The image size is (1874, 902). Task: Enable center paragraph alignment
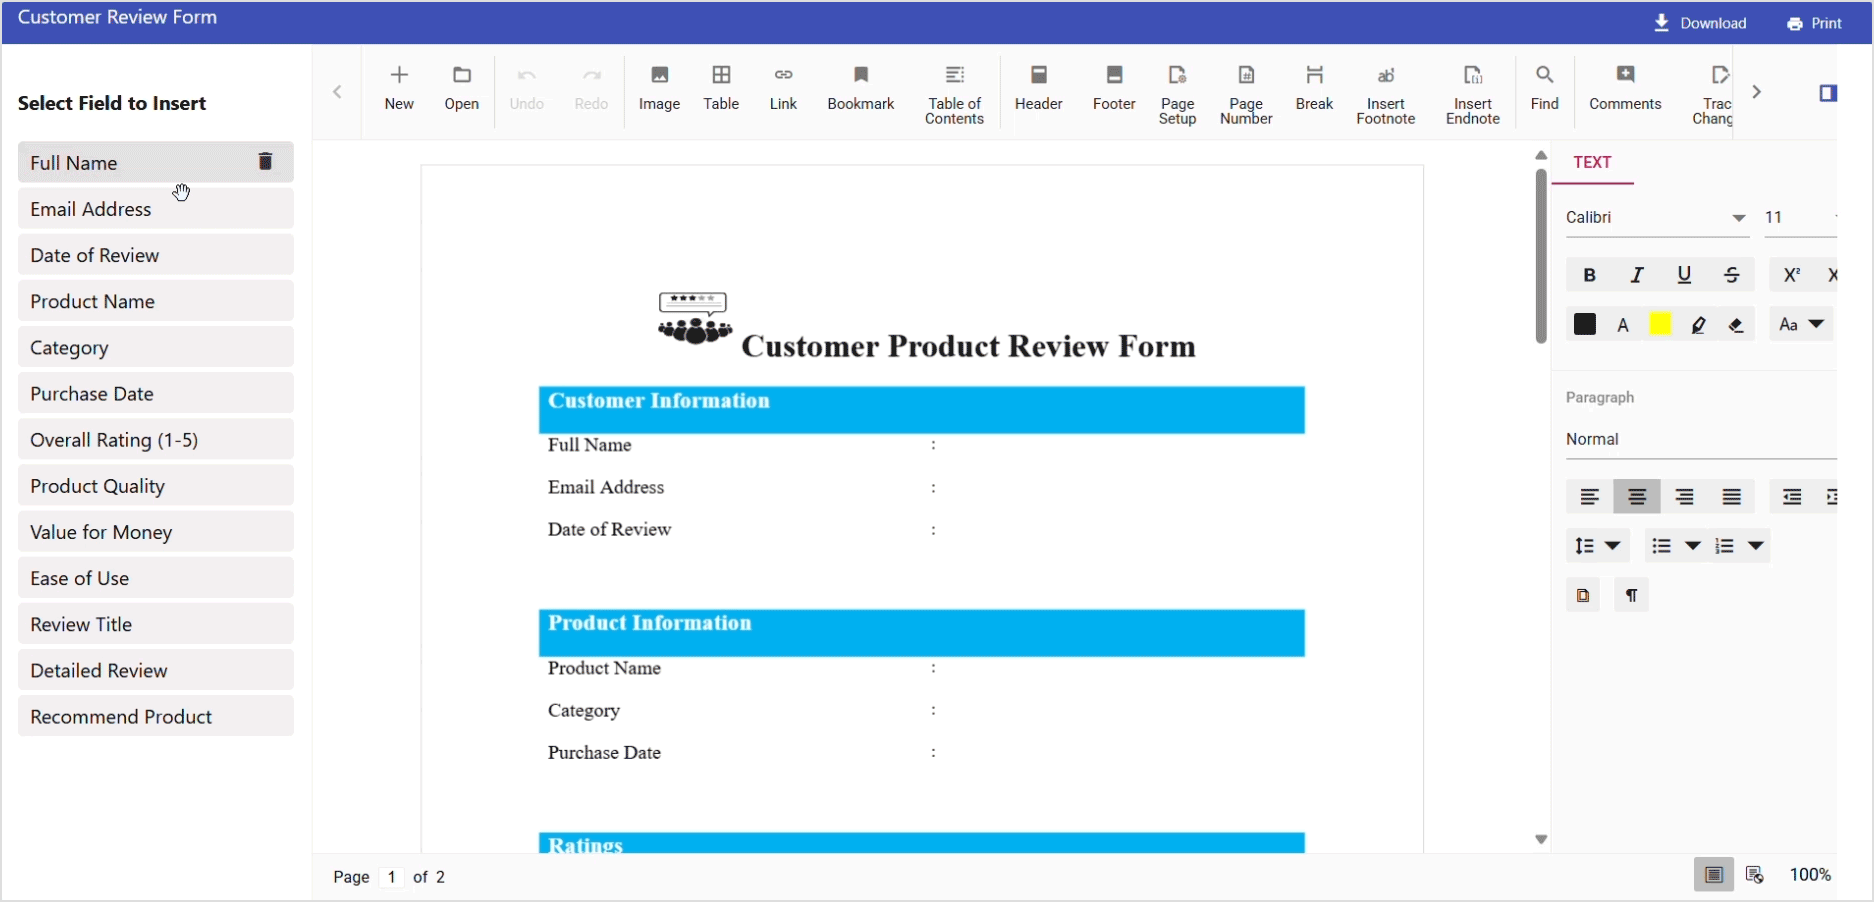1637,497
